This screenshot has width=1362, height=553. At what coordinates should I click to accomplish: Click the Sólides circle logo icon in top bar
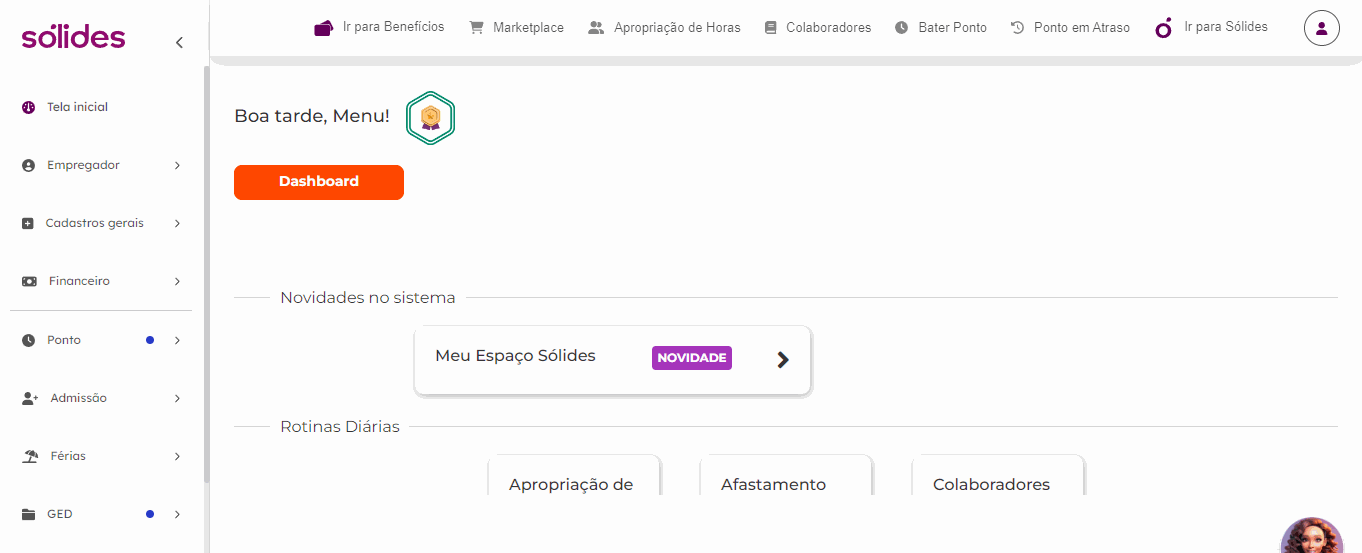[1163, 28]
